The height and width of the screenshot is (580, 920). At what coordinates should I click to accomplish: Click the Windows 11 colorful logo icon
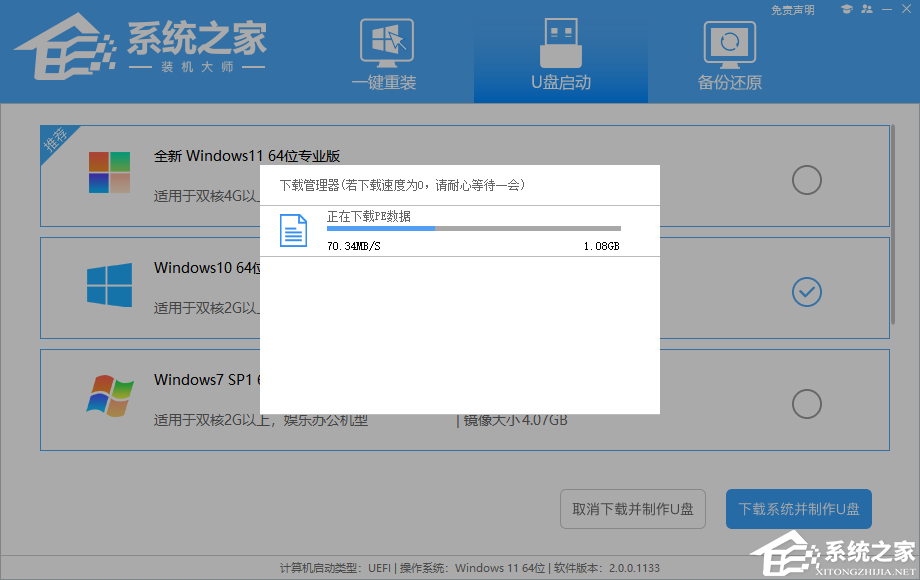(109, 173)
